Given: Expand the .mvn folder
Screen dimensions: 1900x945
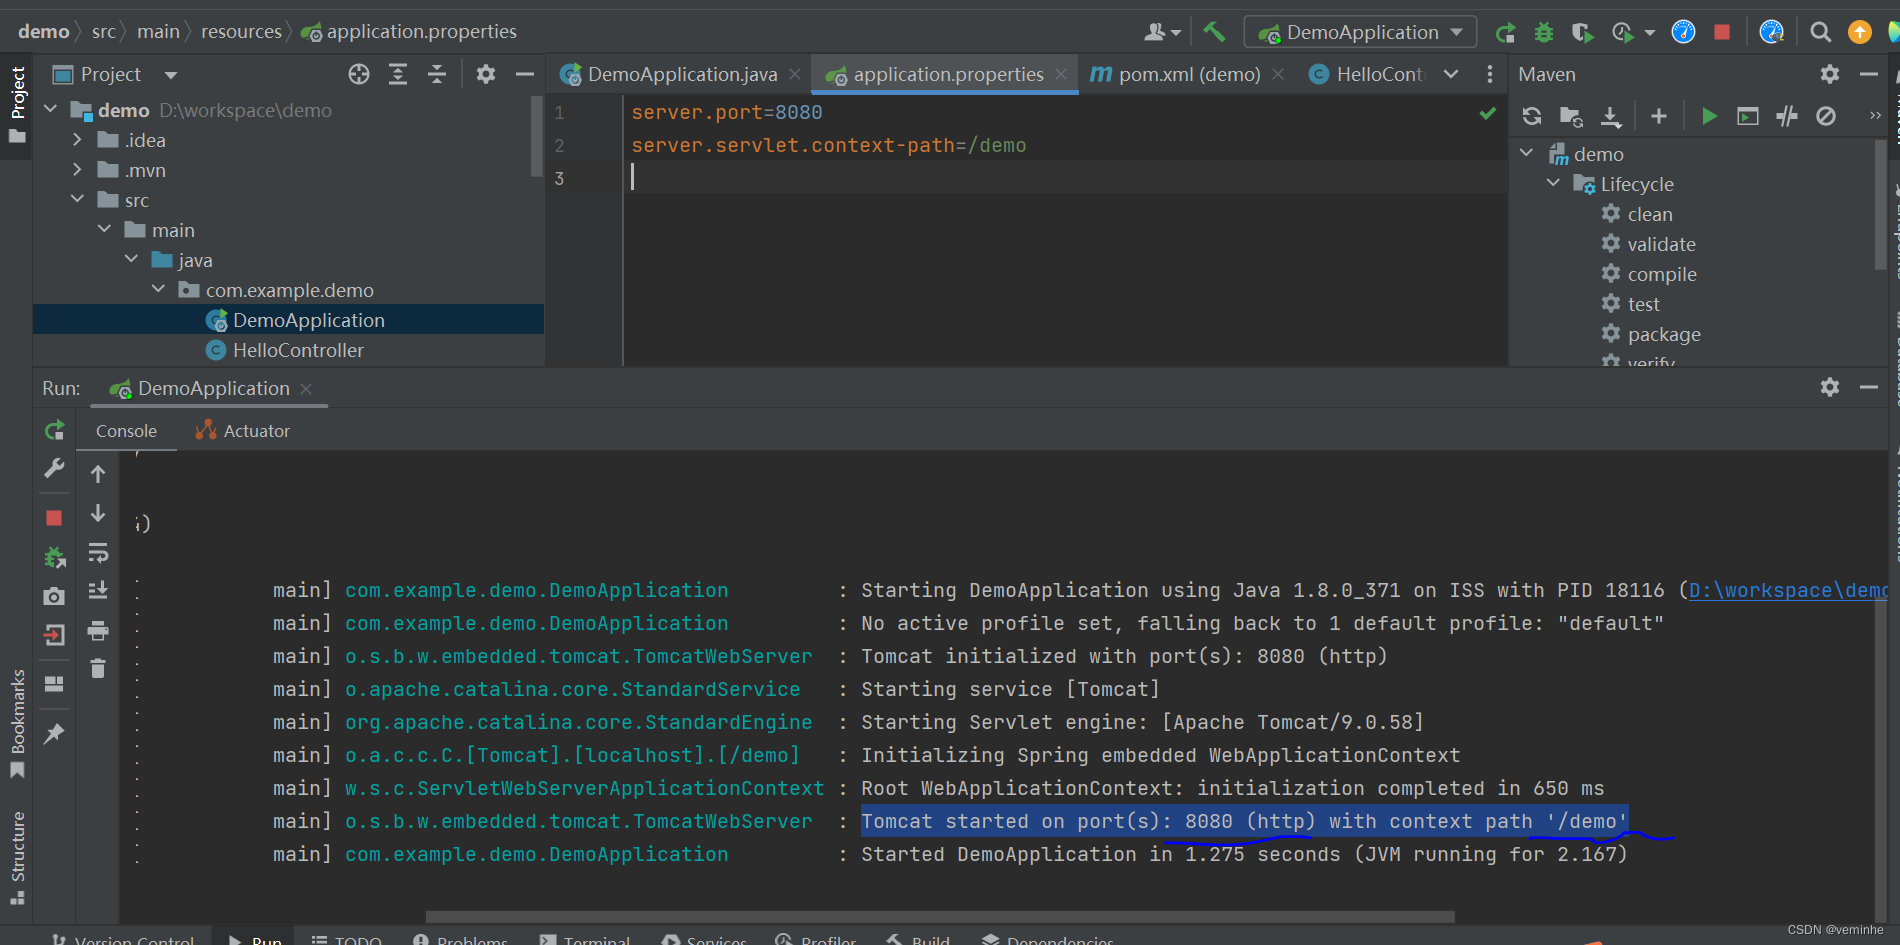Looking at the screenshot, I should pyautogui.click(x=77, y=170).
